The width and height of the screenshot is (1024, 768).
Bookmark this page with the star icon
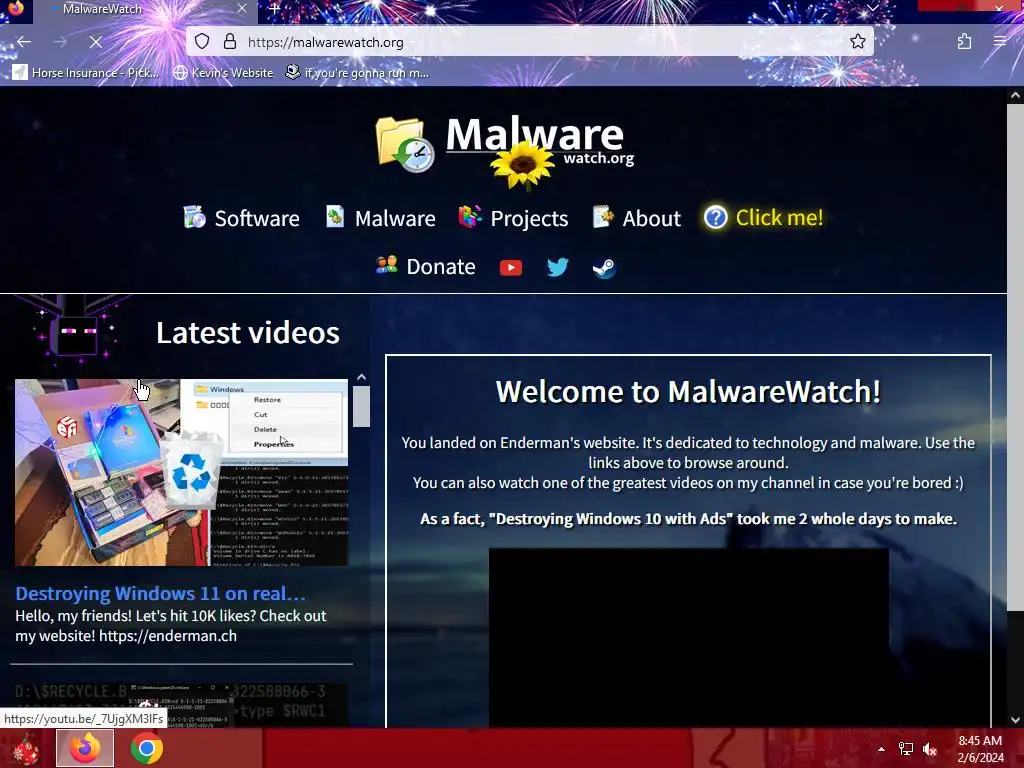pos(857,42)
